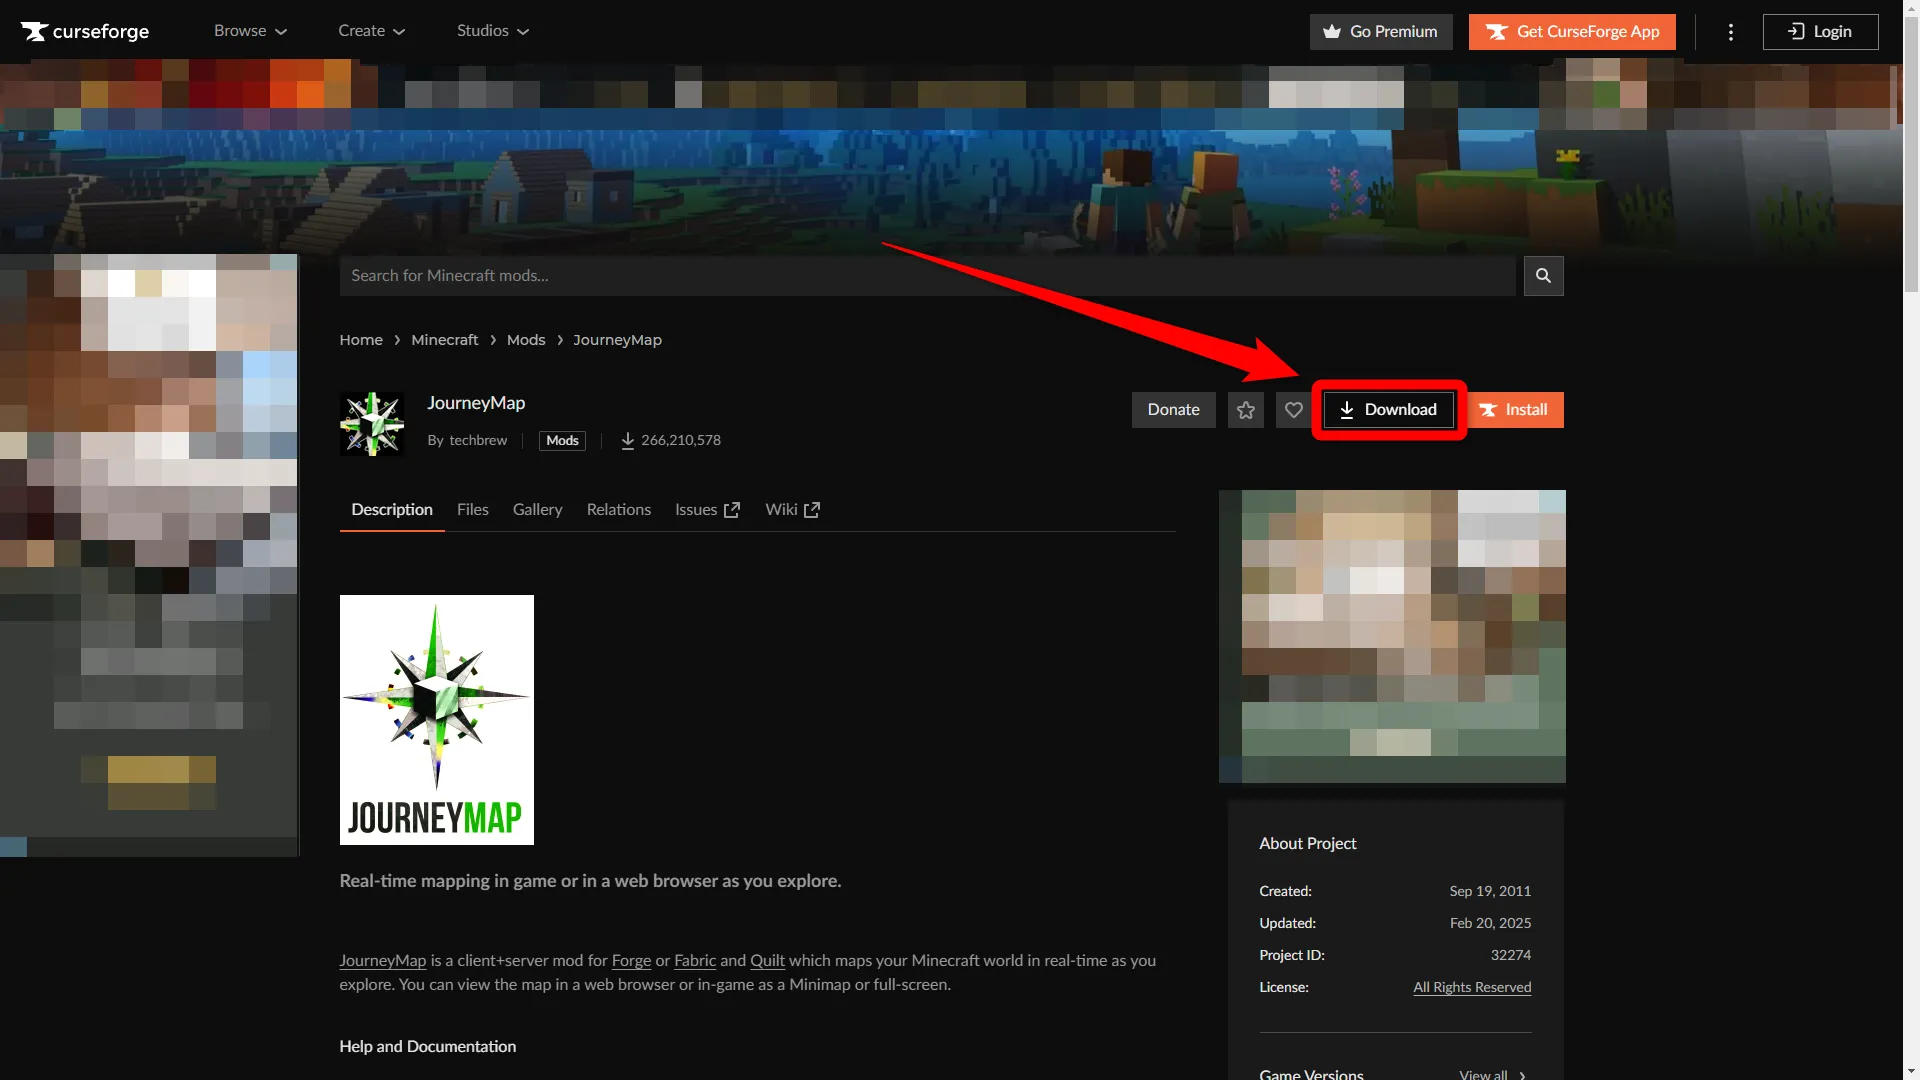Click the Help and Documentation heading

[x=427, y=1046]
